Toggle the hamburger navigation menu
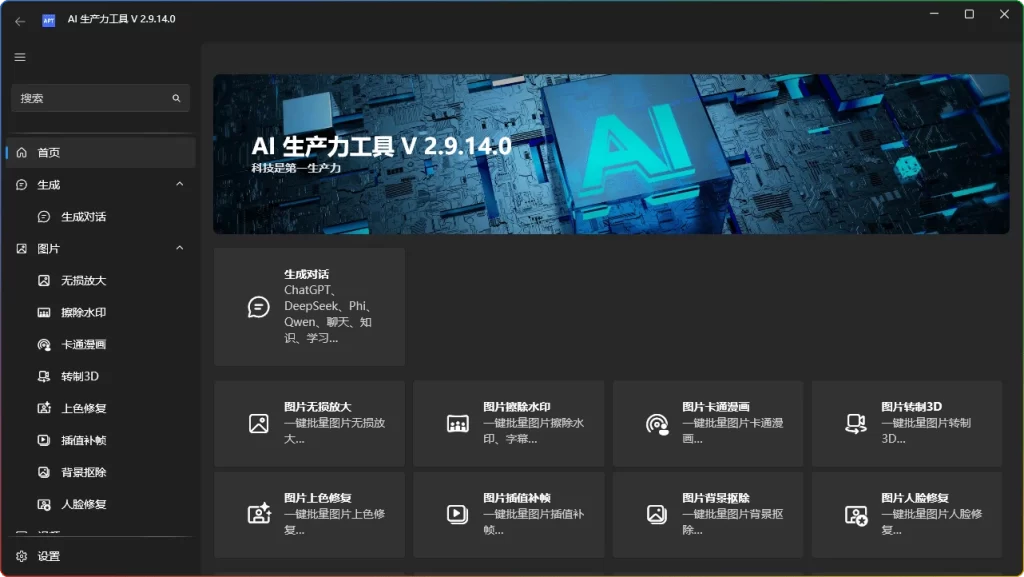This screenshot has width=1024, height=577. (x=20, y=57)
